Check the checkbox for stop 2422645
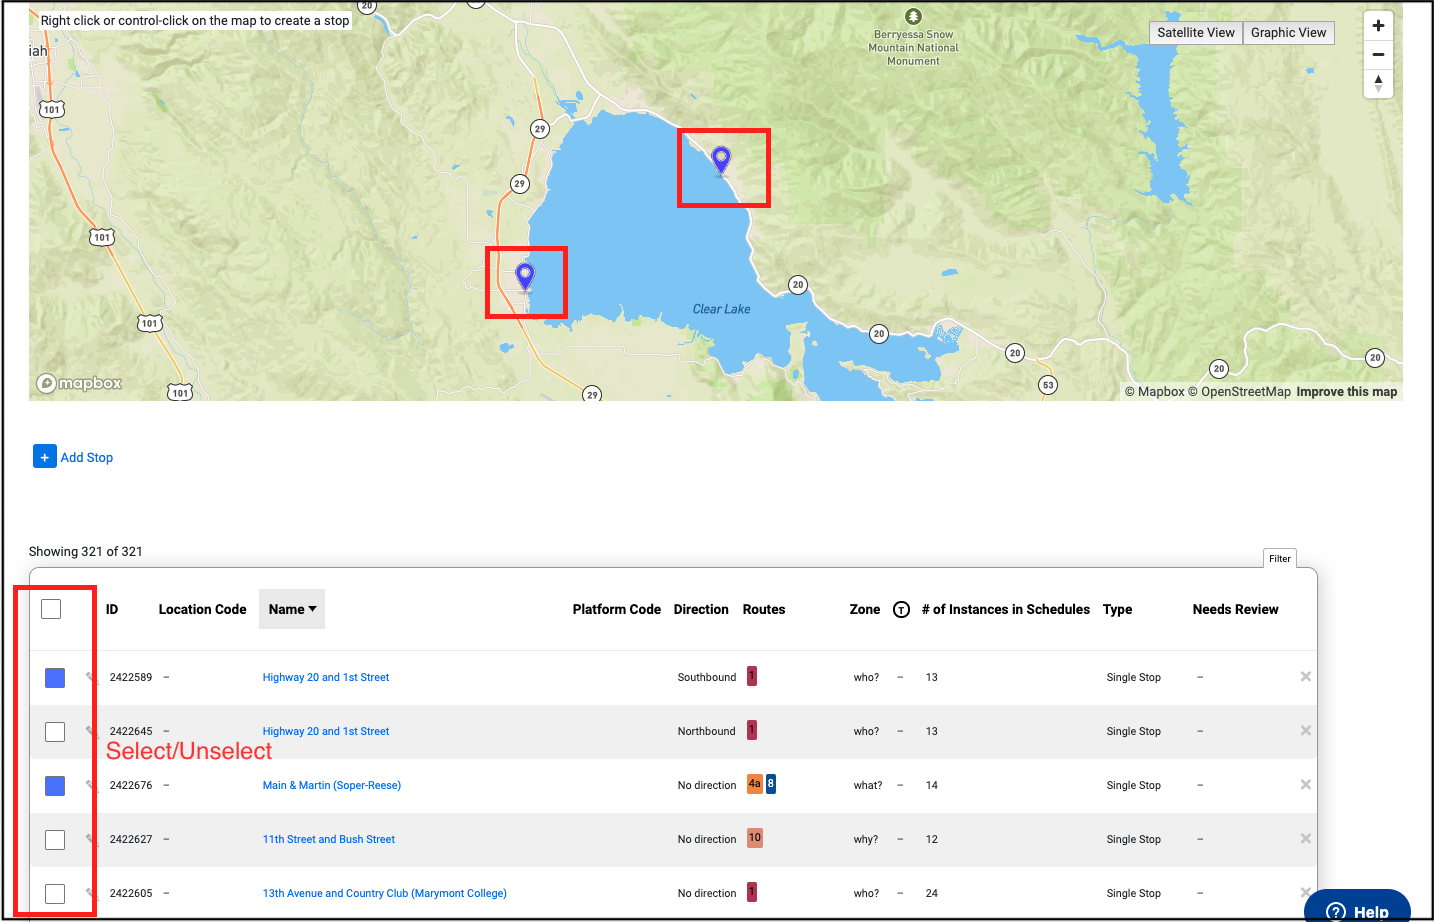The width and height of the screenshot is (1434, 922). 55,732
